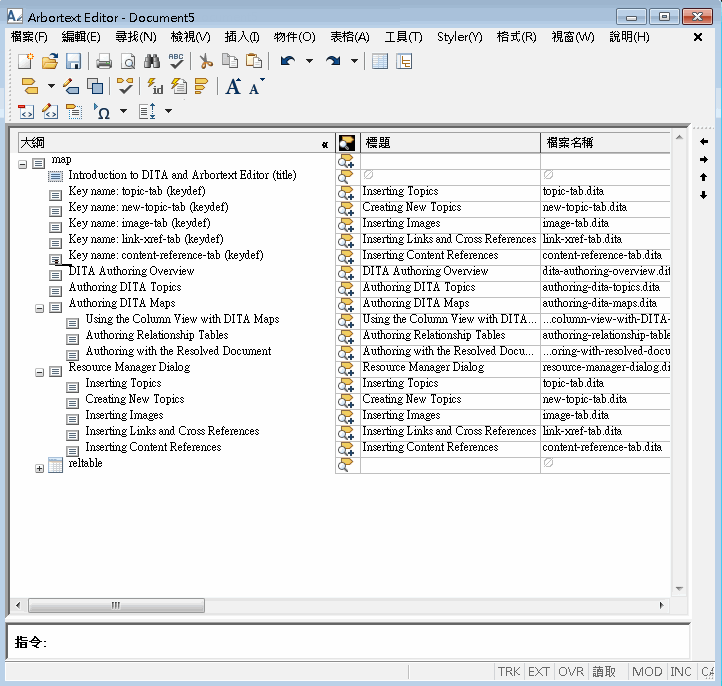722x686 pixels.
Task: Click the New document icon
Action: [26, 61]
